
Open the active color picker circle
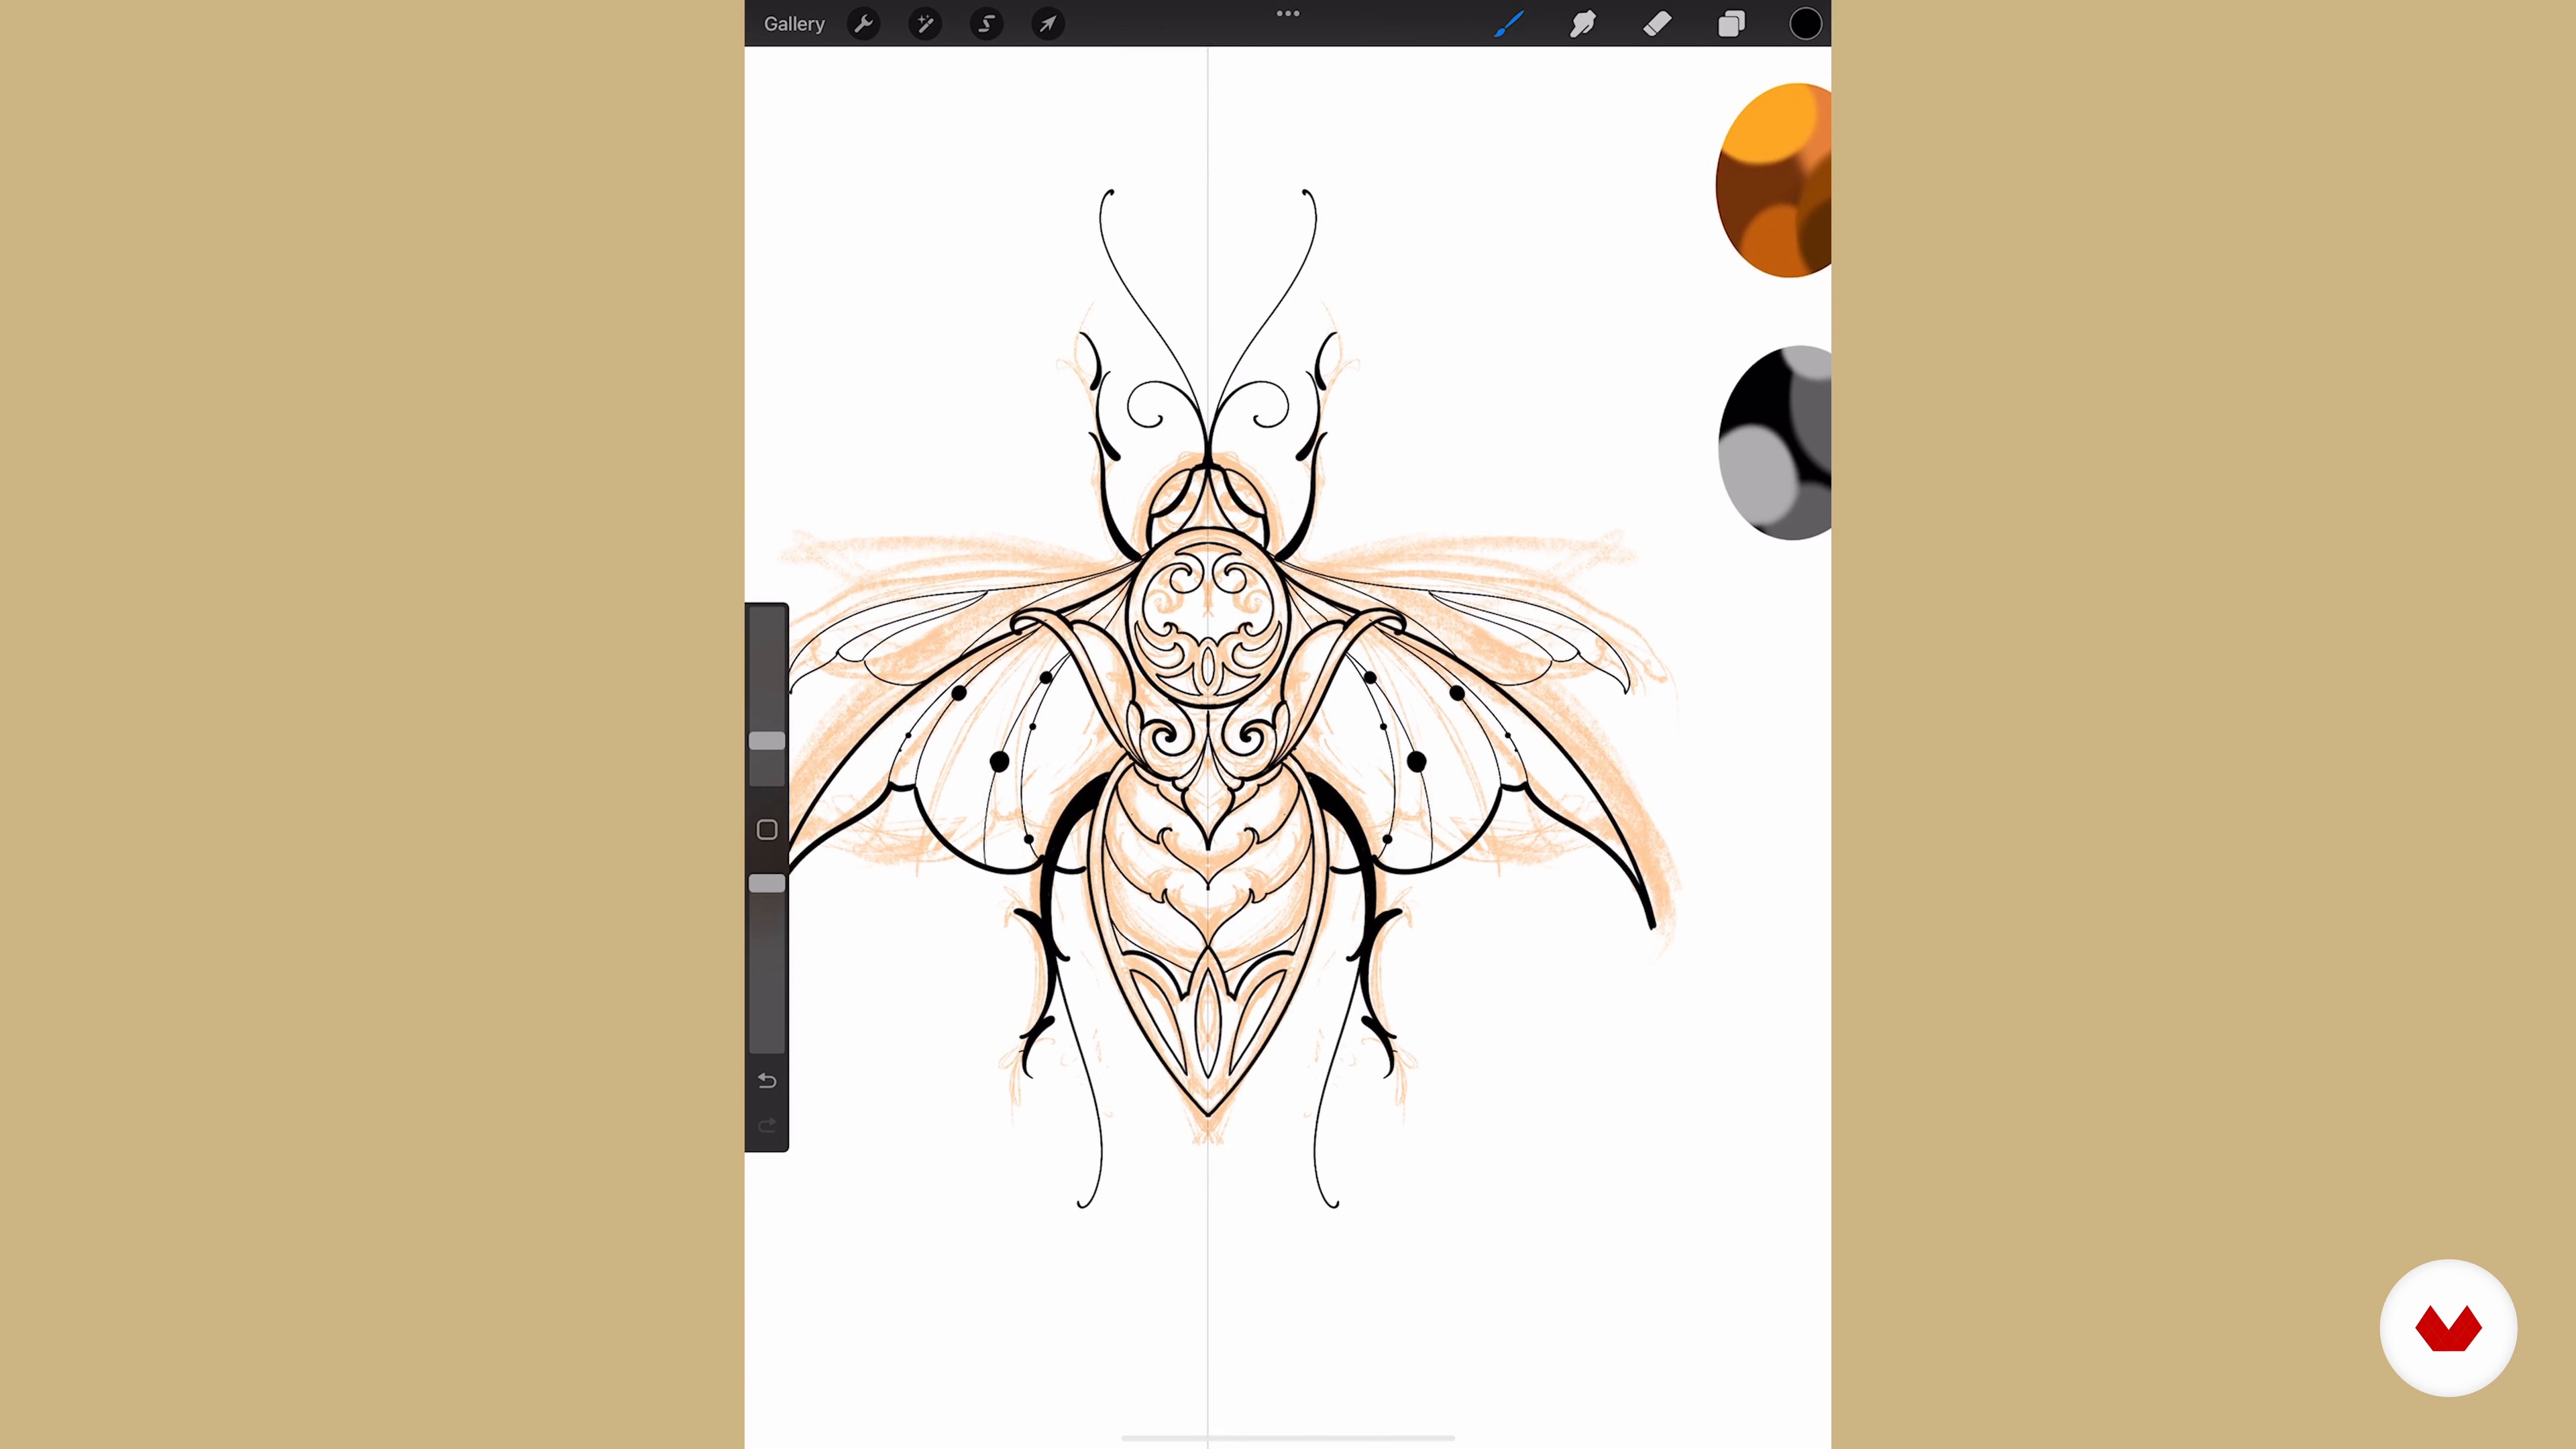coord(1805,24)
